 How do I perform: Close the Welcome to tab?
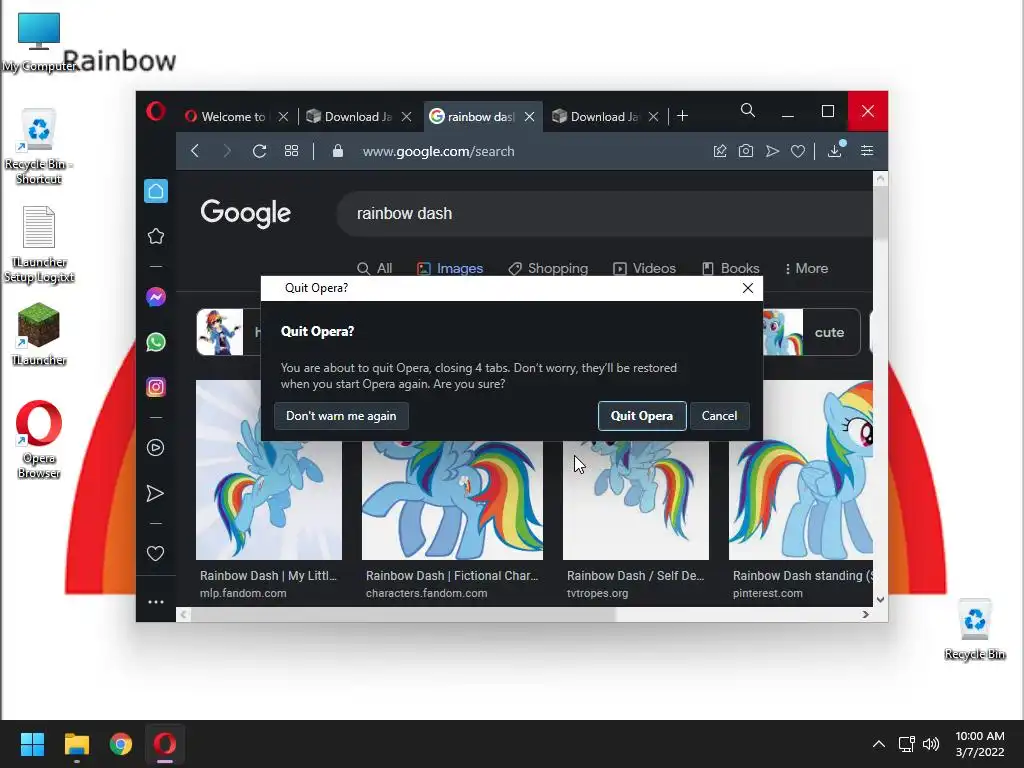(x=283, y=117)
